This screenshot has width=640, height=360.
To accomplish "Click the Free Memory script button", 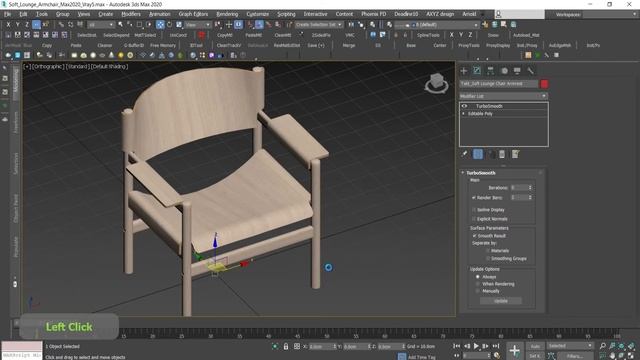I will pyautogui.click(x=162, y=45).
